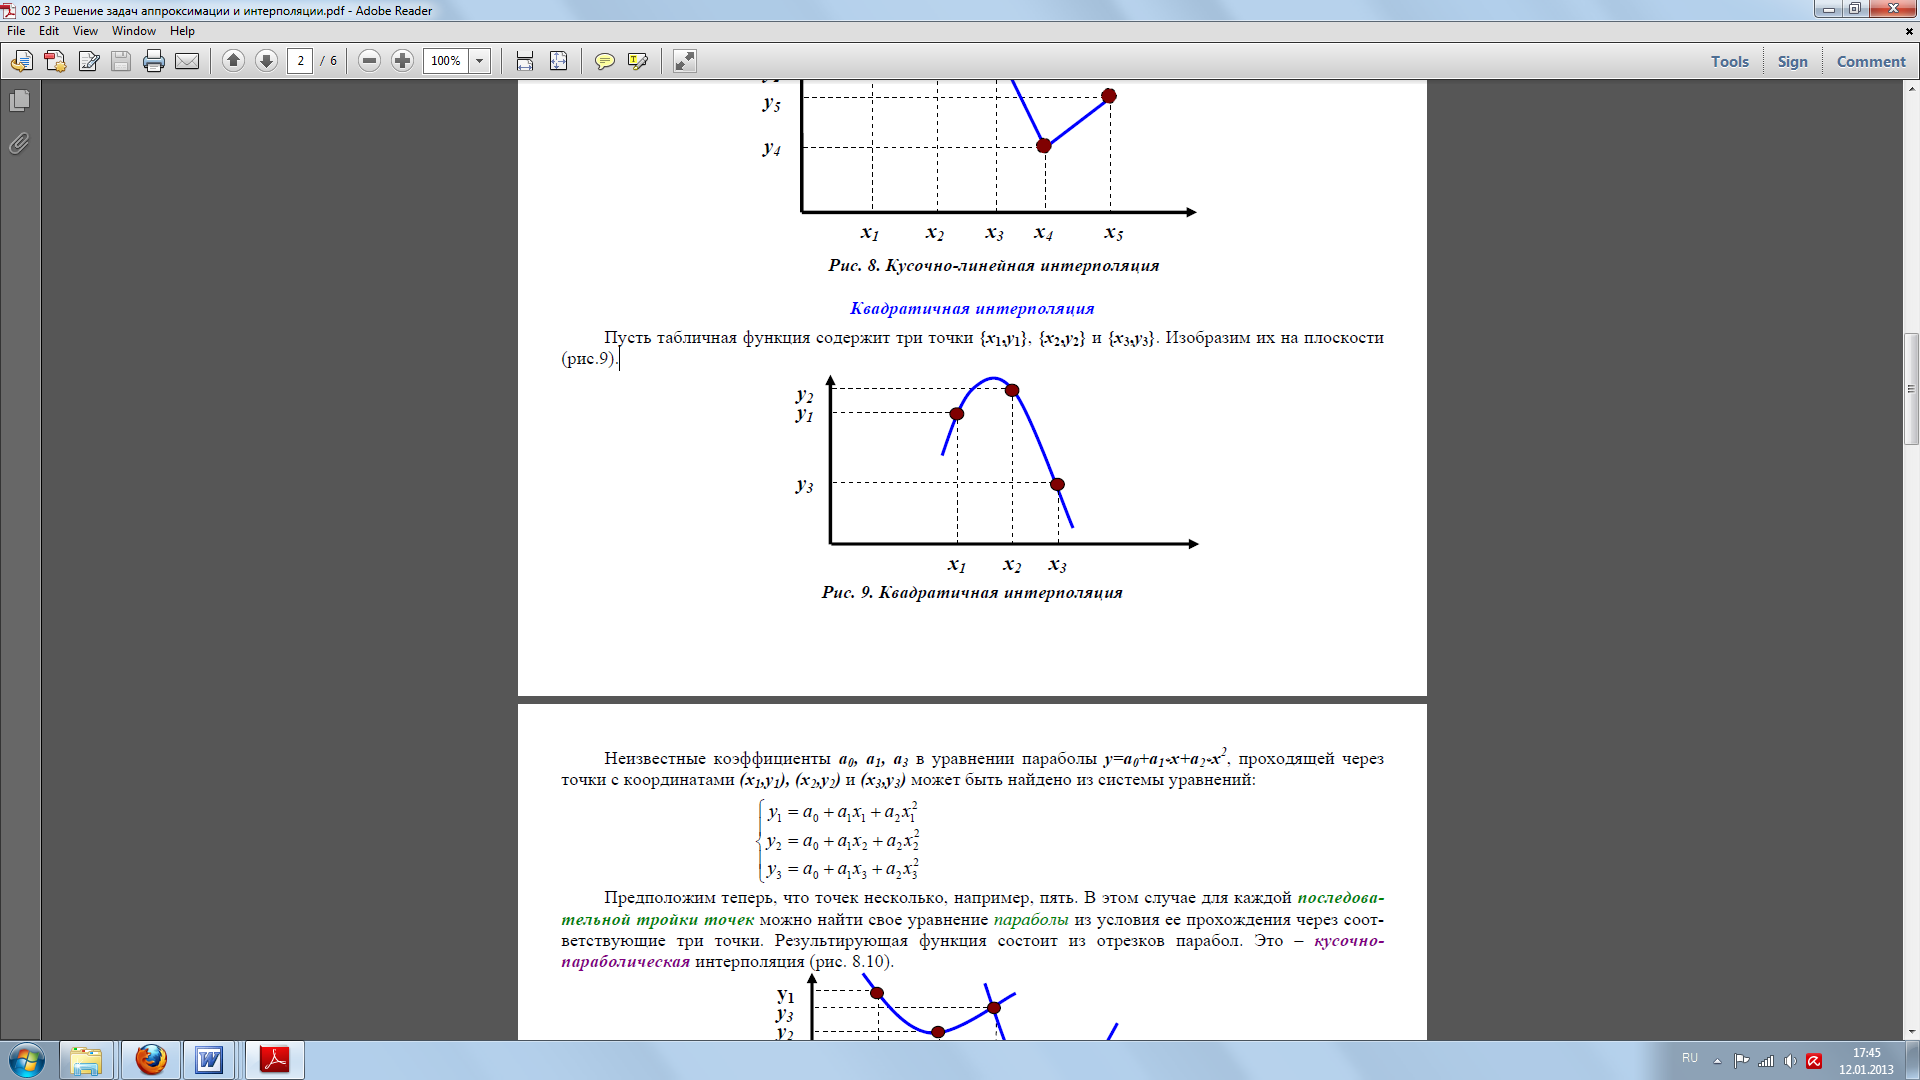Open the File menu
This screenshot has width=1920, height=1080.
(16, 31)
